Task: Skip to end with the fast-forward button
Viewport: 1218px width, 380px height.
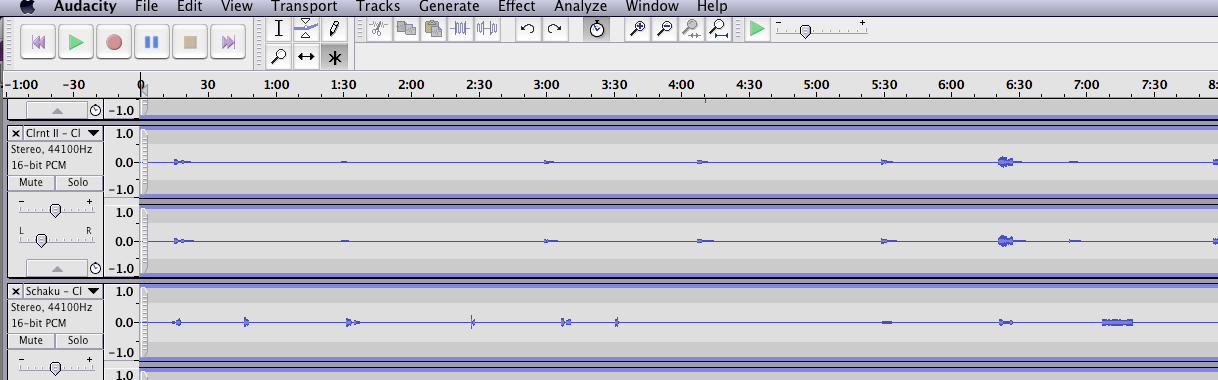Action: (228, 42)
